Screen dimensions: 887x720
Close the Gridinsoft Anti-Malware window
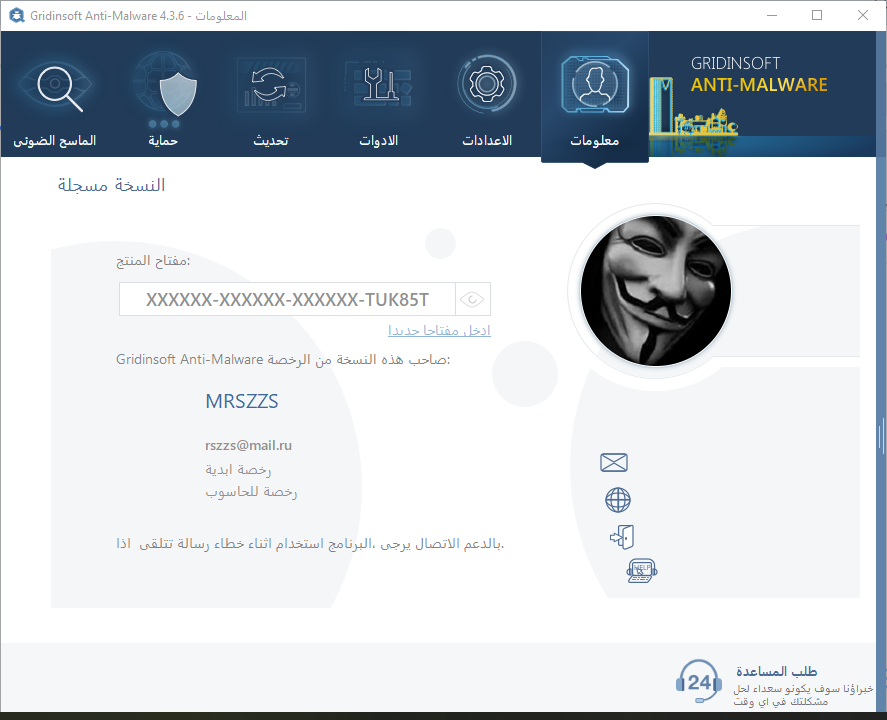coord(863,15)
